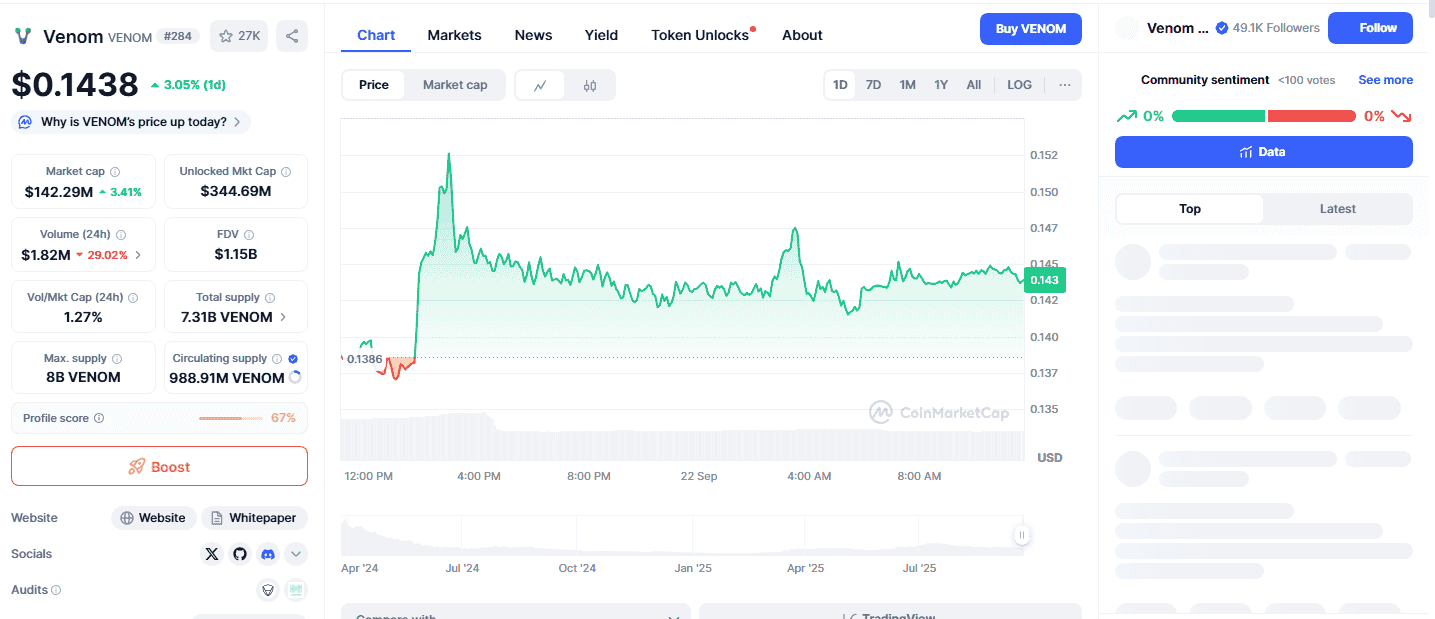The width and height of the screenshot is (1435, 619).
Task: Open the Venom Website link
Action: (154, 518)
